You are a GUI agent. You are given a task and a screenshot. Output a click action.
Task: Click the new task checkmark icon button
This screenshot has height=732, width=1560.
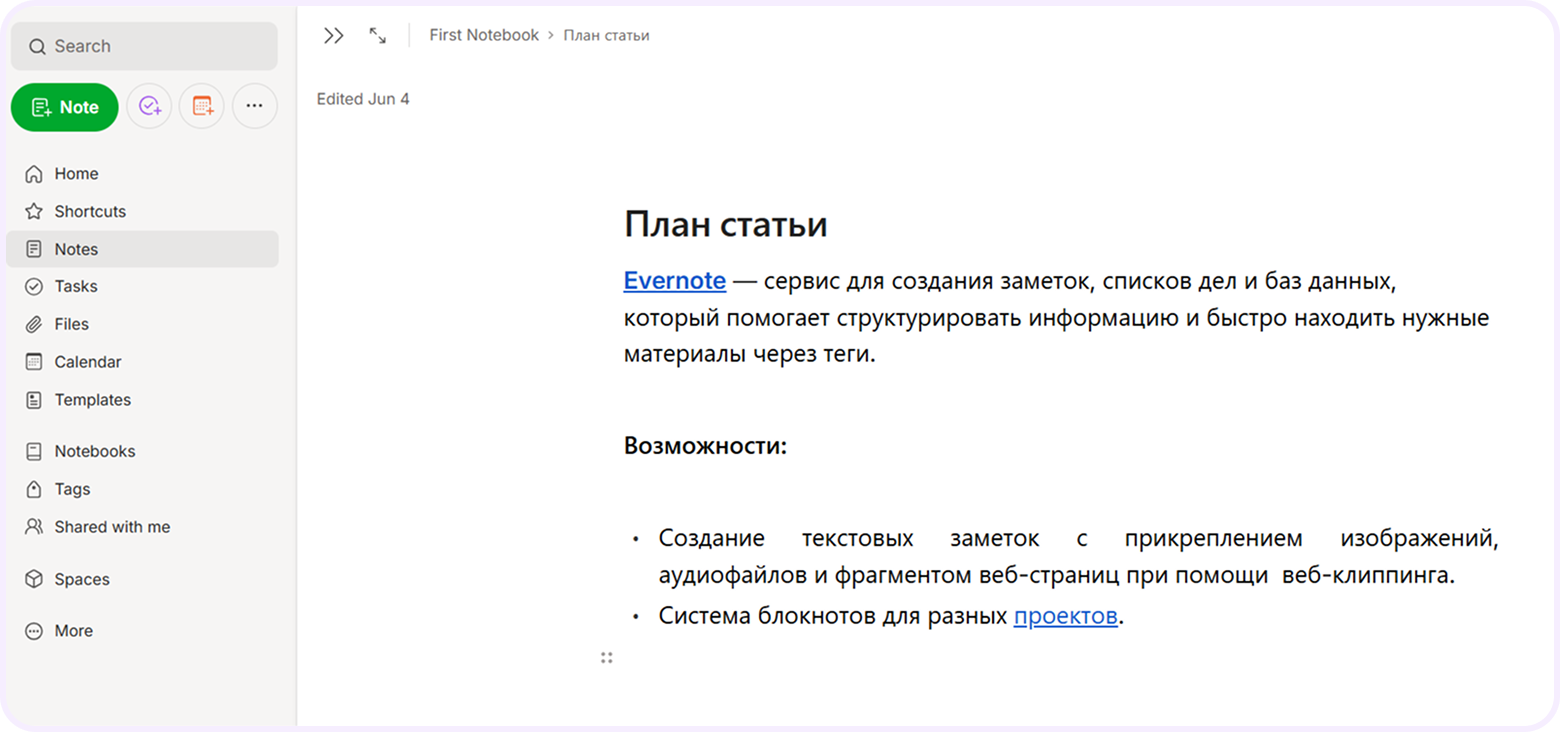(149, 106)
